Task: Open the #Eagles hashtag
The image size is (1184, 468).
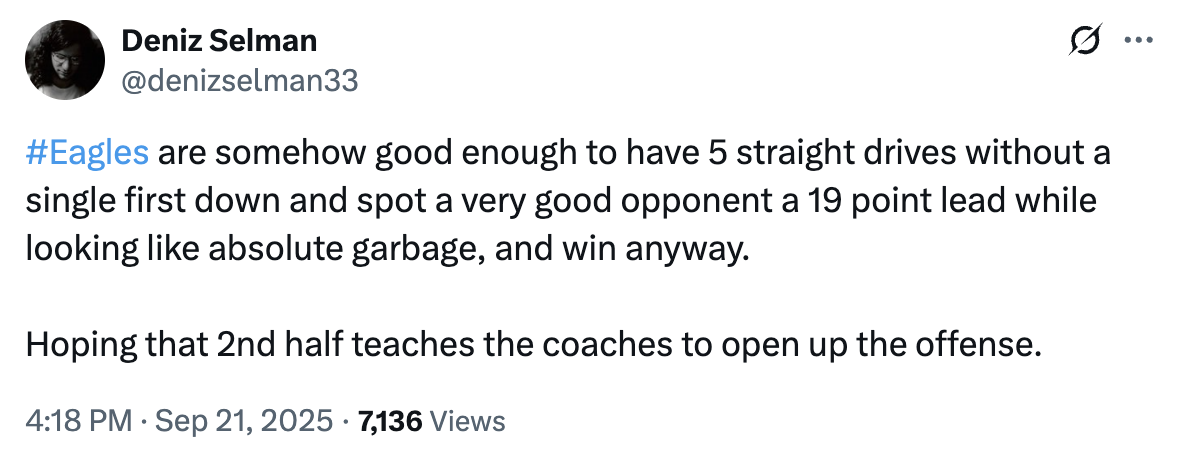Action: coord(88,154)
